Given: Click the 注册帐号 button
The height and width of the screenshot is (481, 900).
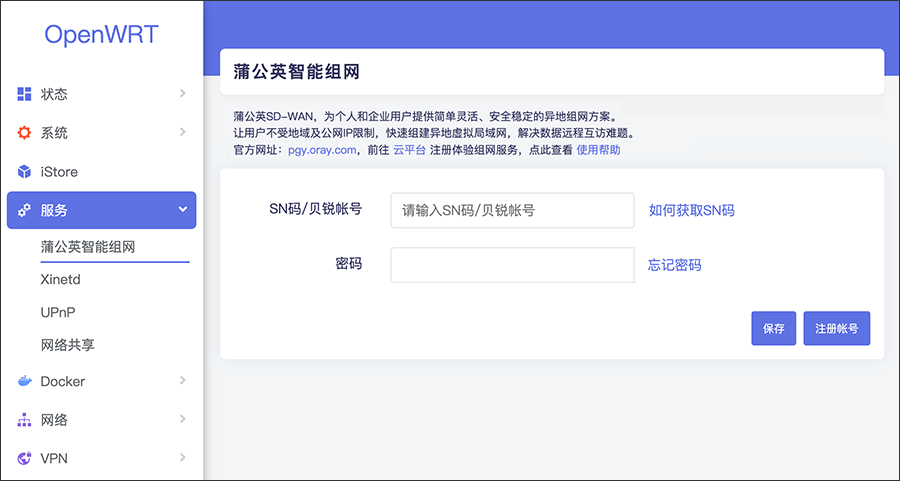Looking at the screenshot, I should (x=837, y=328).
